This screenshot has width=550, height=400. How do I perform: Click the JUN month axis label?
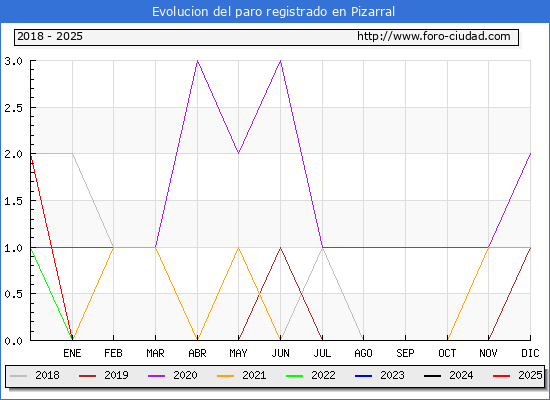click(x=281, y=353)
